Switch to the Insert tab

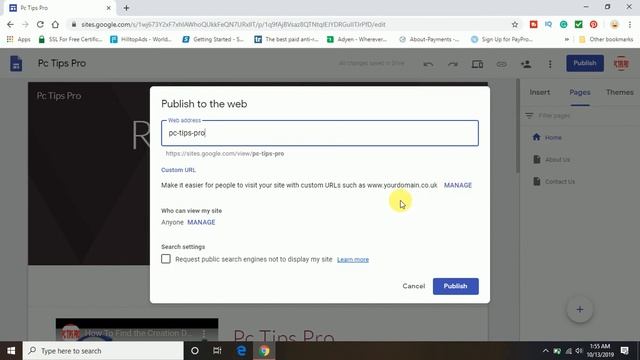click(540, 92)
